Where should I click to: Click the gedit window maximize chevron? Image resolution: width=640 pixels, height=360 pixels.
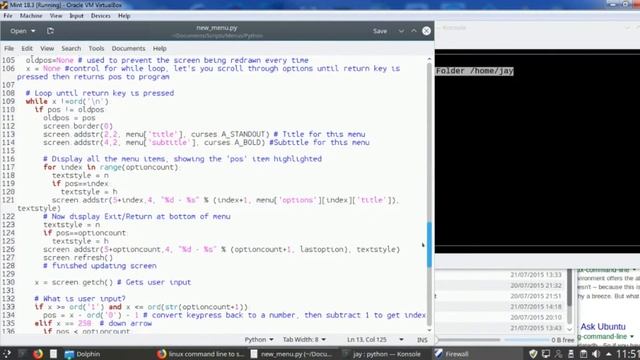pyautogui.click(x=414, y=31)
